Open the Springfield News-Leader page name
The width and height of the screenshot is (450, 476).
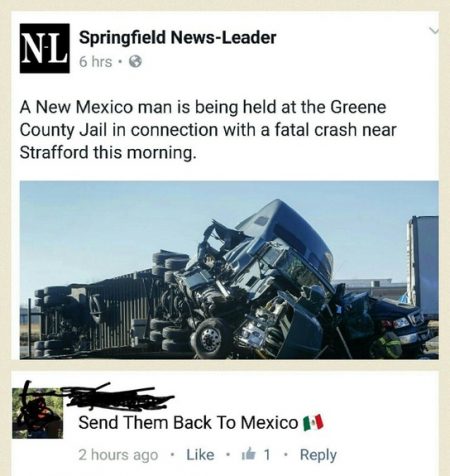point(177,38)
